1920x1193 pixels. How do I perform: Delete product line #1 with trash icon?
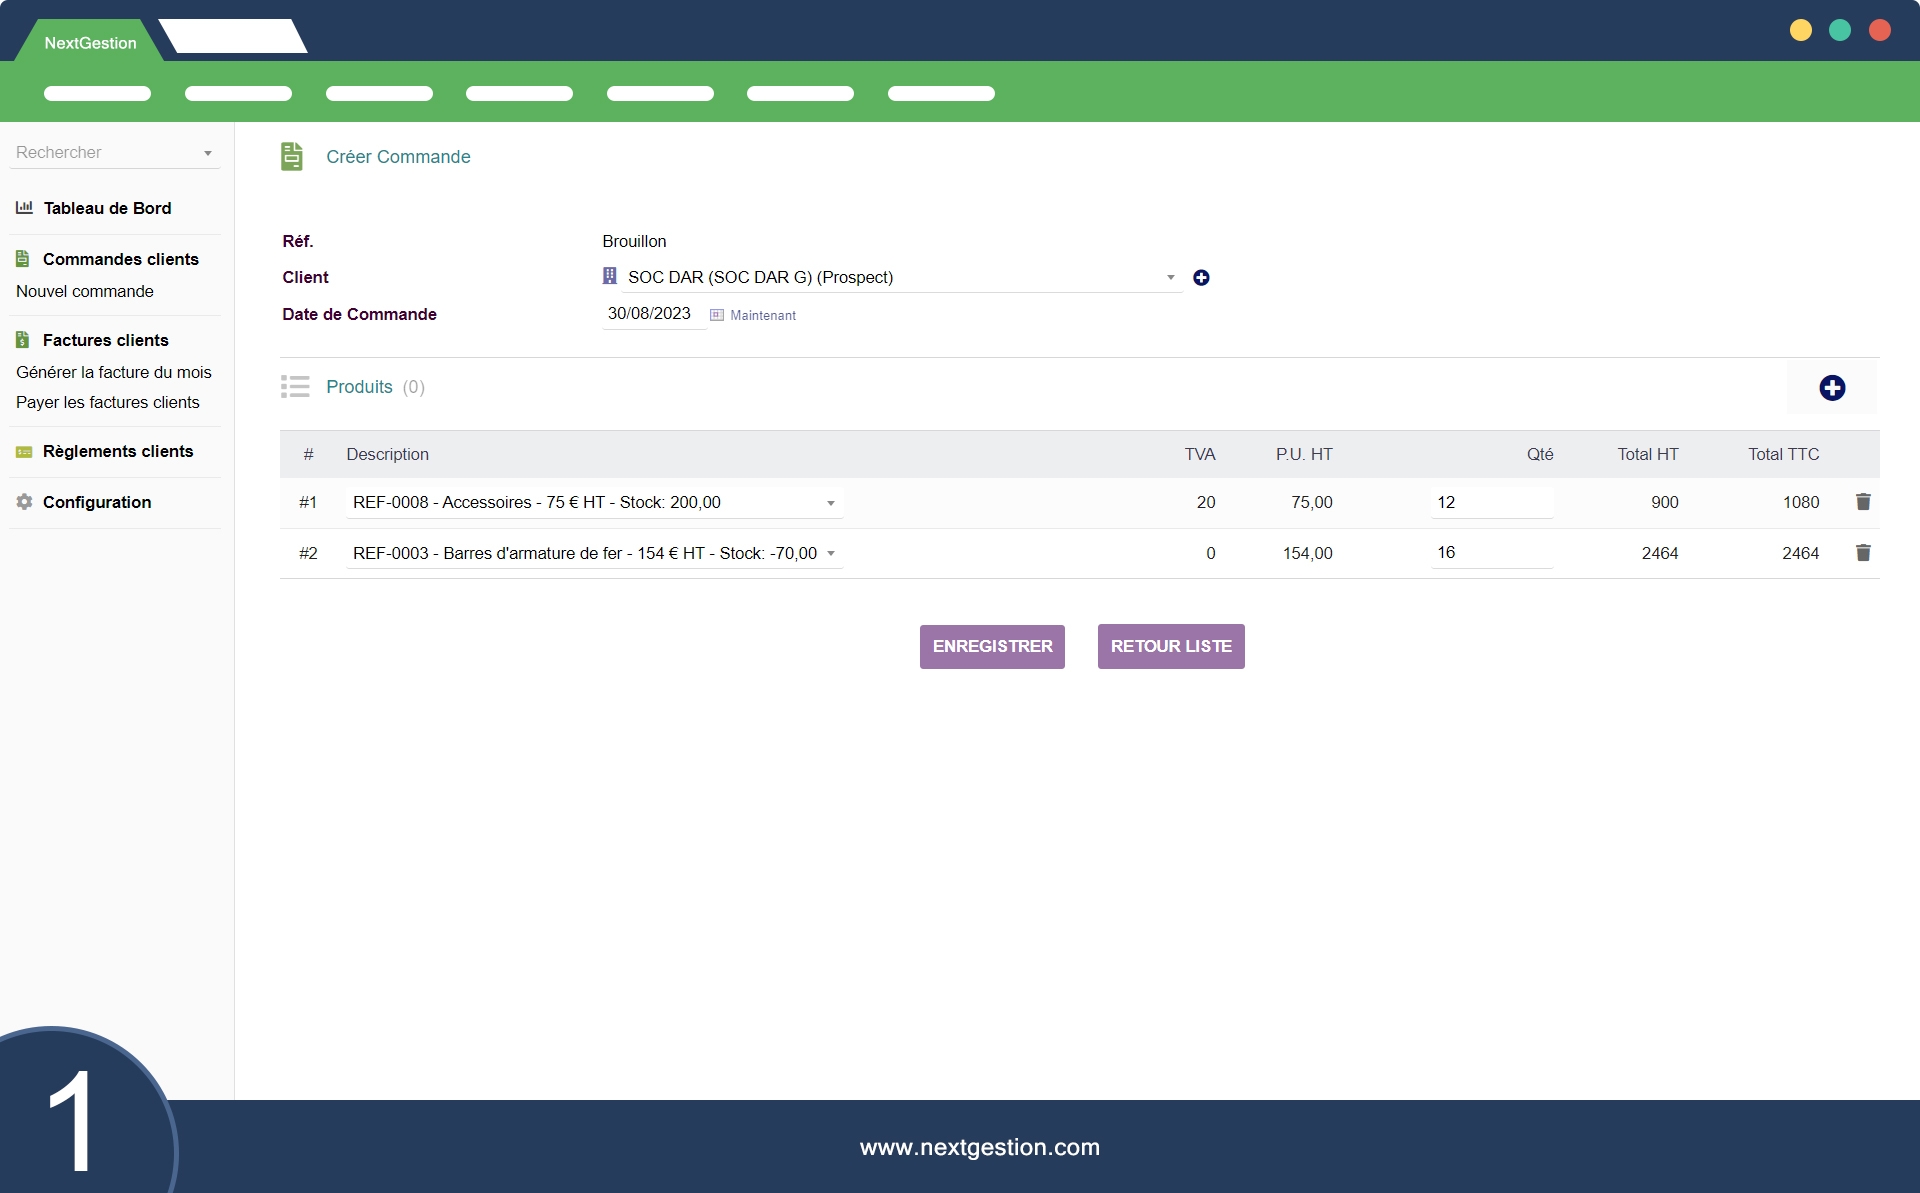click(x=1863, y=502)
